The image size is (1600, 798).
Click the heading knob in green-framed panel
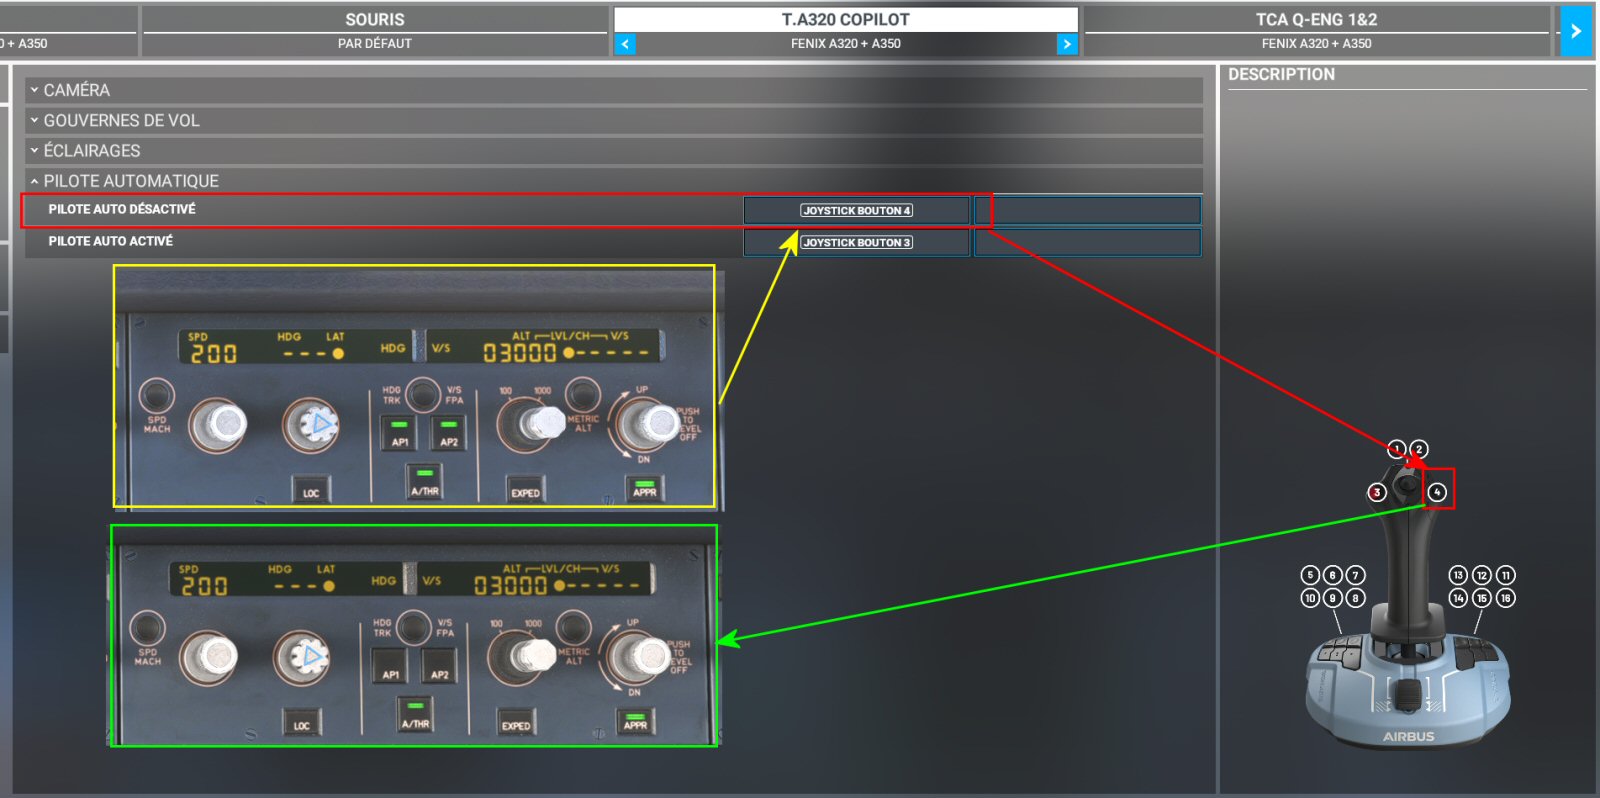click(302, 657)
